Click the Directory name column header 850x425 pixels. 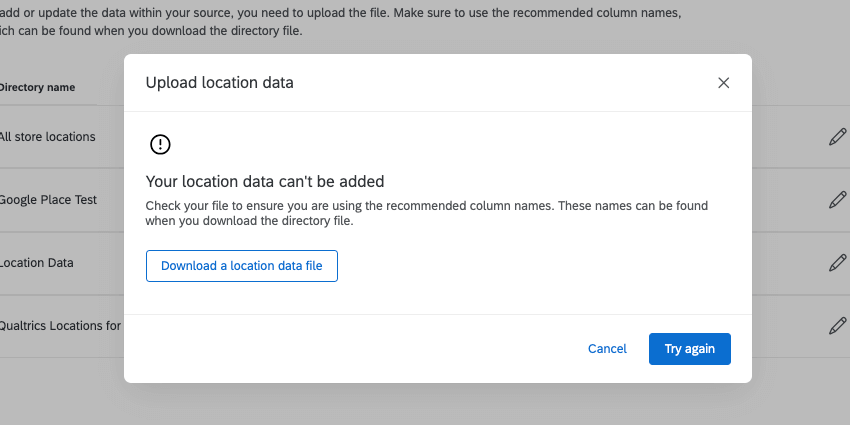click(x=37, y=87)
